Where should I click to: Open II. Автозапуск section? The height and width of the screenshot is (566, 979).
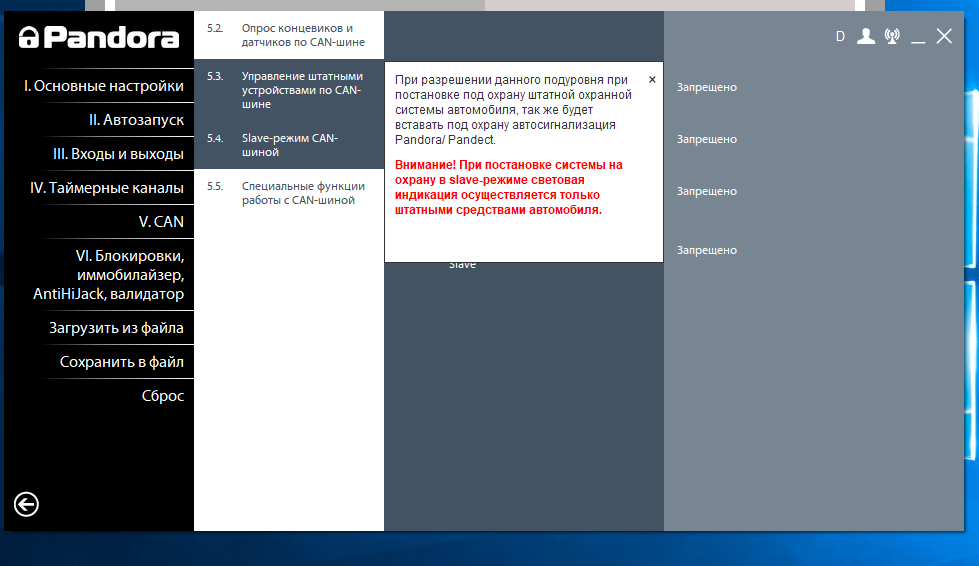coord(136,120)
